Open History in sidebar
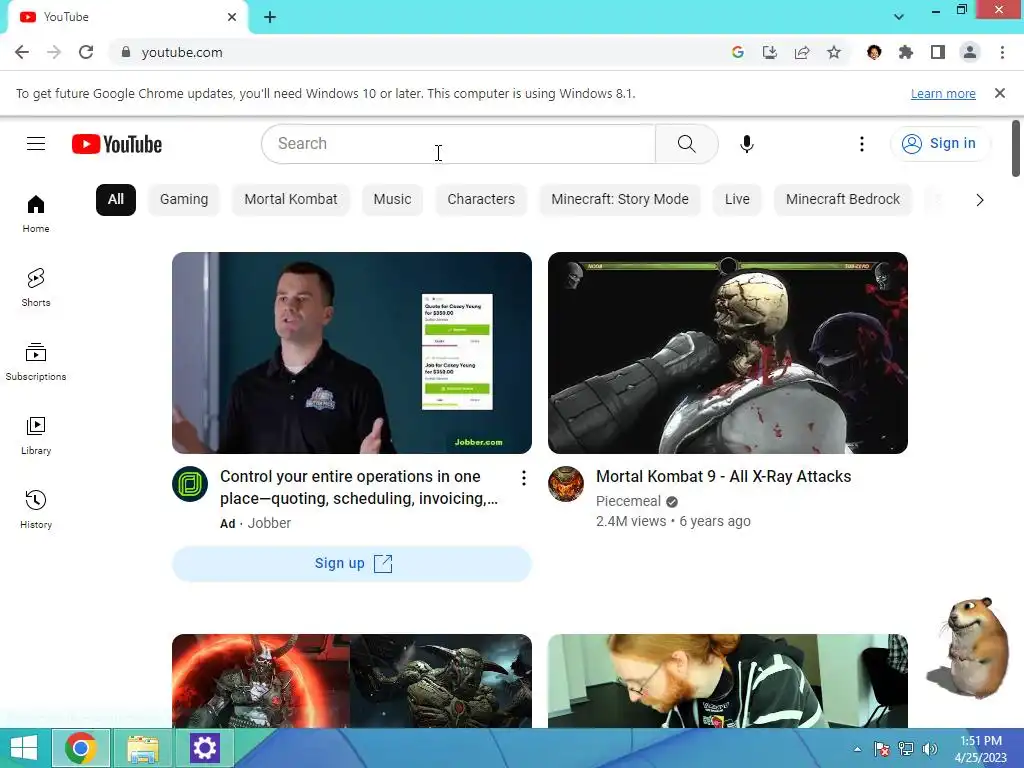This screenshot has width=1024, height=768. click(x=36, y=509)
